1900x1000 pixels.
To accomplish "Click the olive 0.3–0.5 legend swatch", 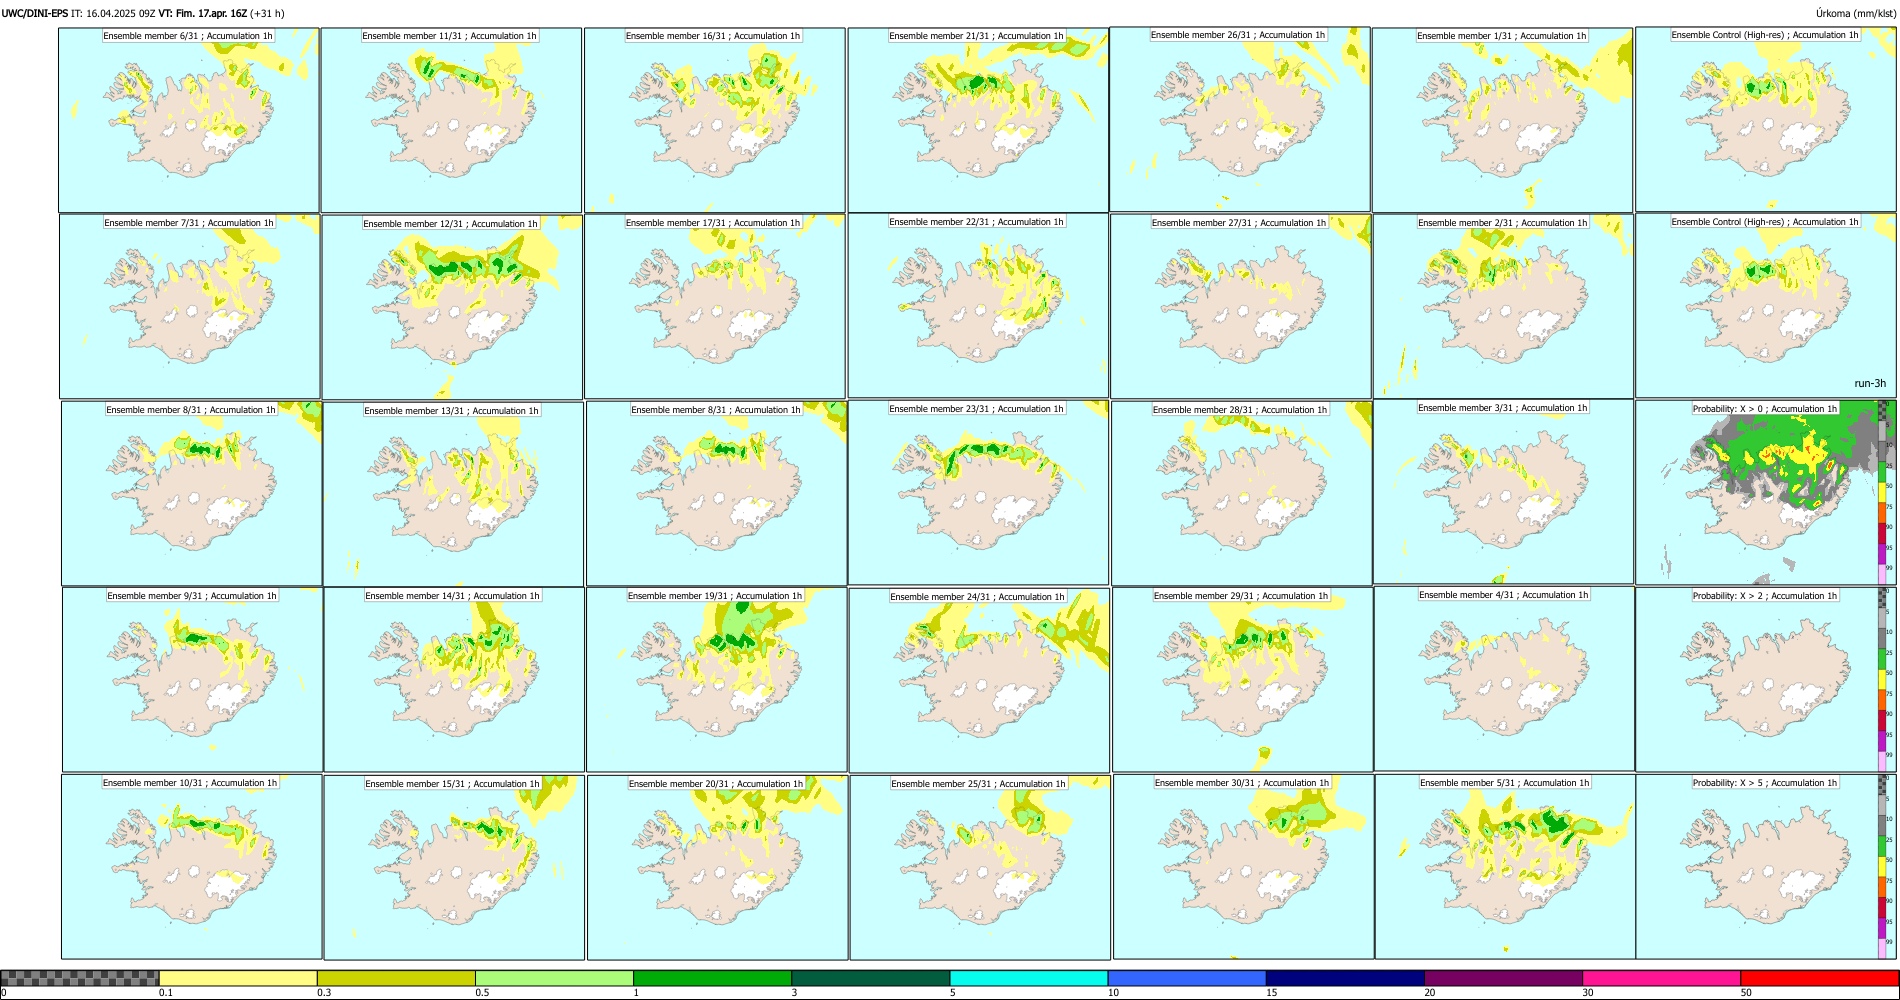I will [396, 978].
